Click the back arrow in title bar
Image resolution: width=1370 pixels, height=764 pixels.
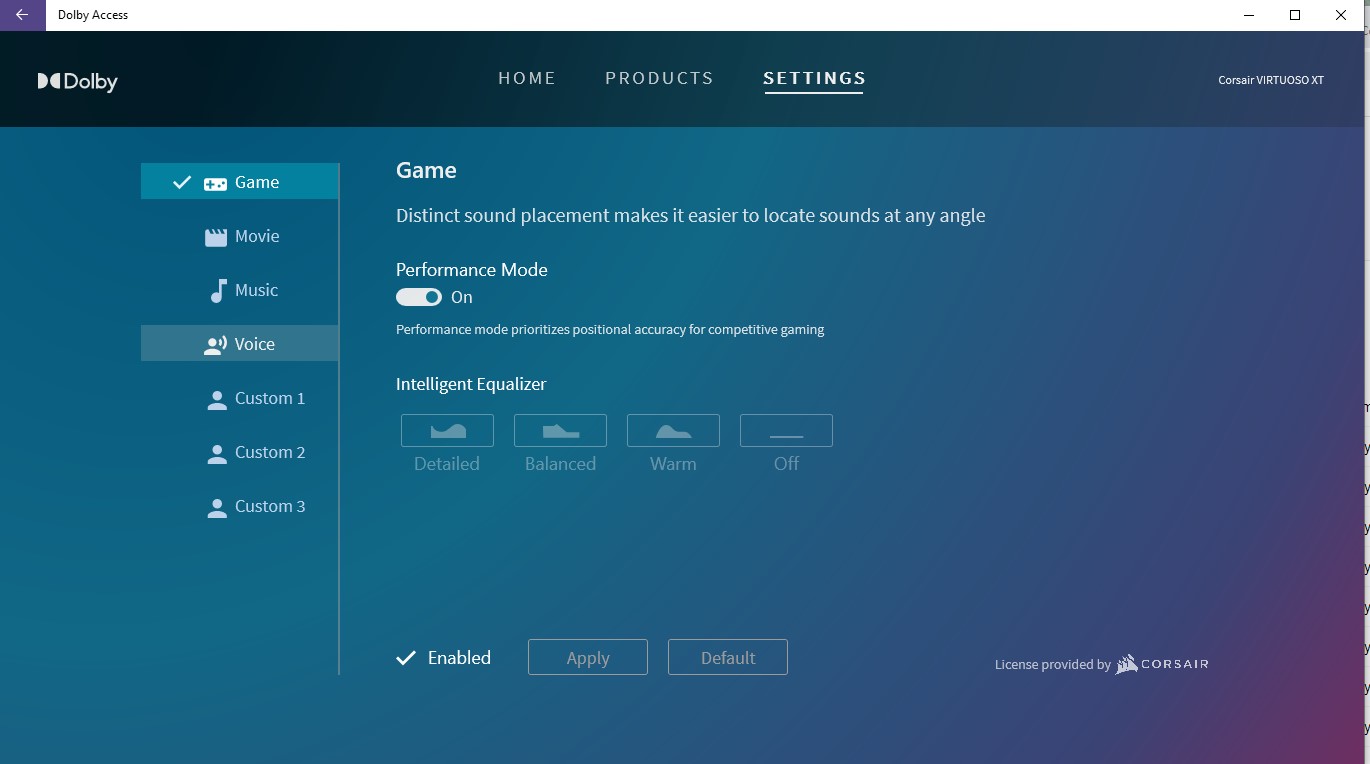(x=22, y=15)
